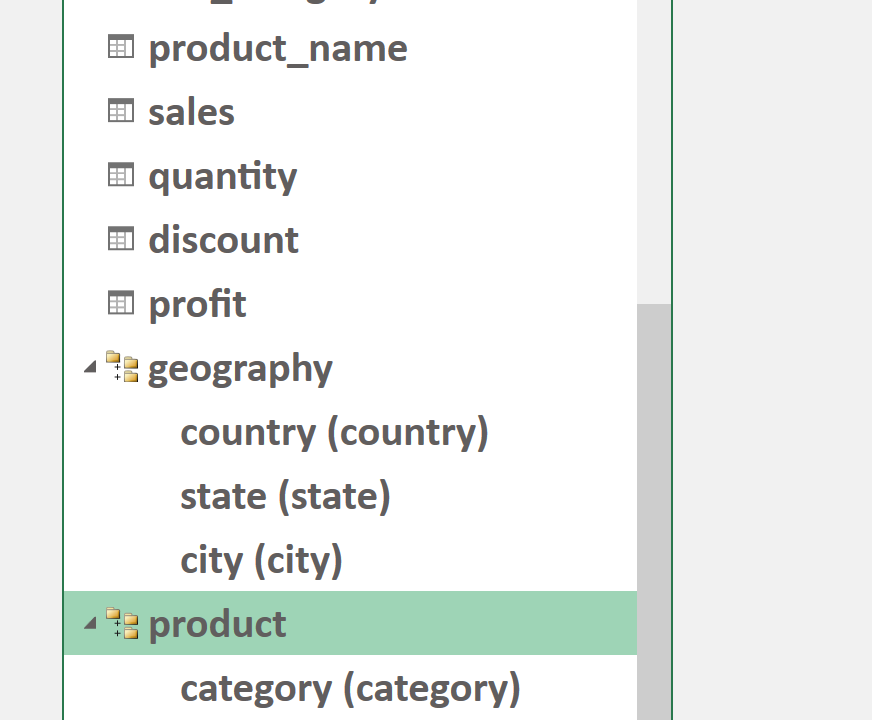Image resolution: width=872 pixels, height=720 pixels.
Task: Select the geography hierarchy label
Action: pos(240,368)
